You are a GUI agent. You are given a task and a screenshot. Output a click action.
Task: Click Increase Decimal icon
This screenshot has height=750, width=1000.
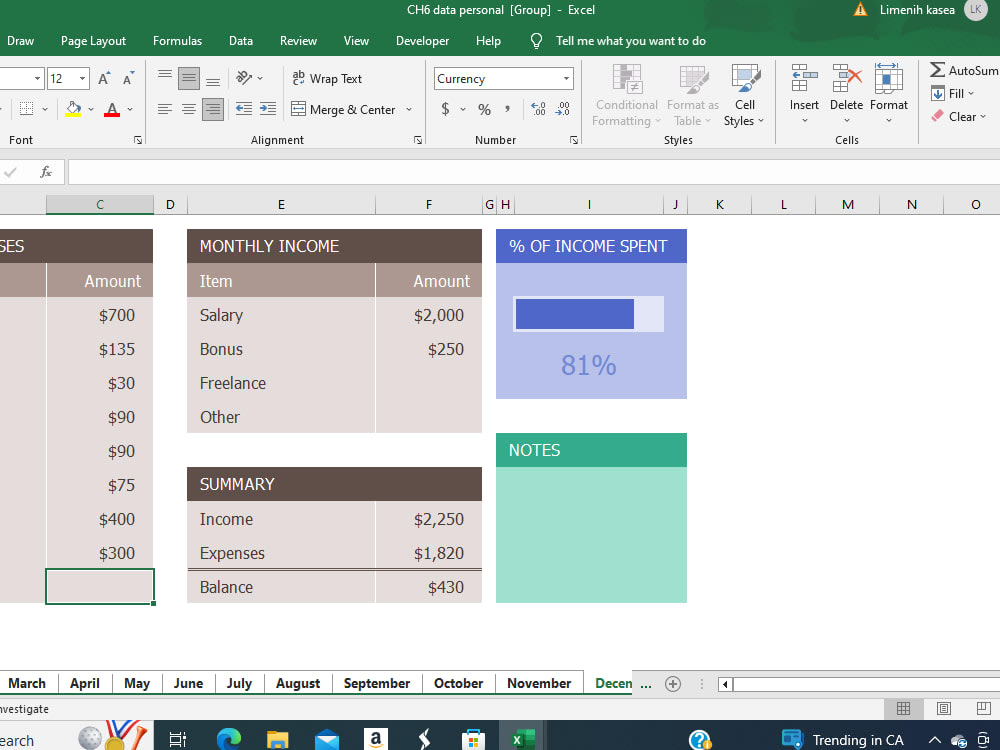[538, 109]
